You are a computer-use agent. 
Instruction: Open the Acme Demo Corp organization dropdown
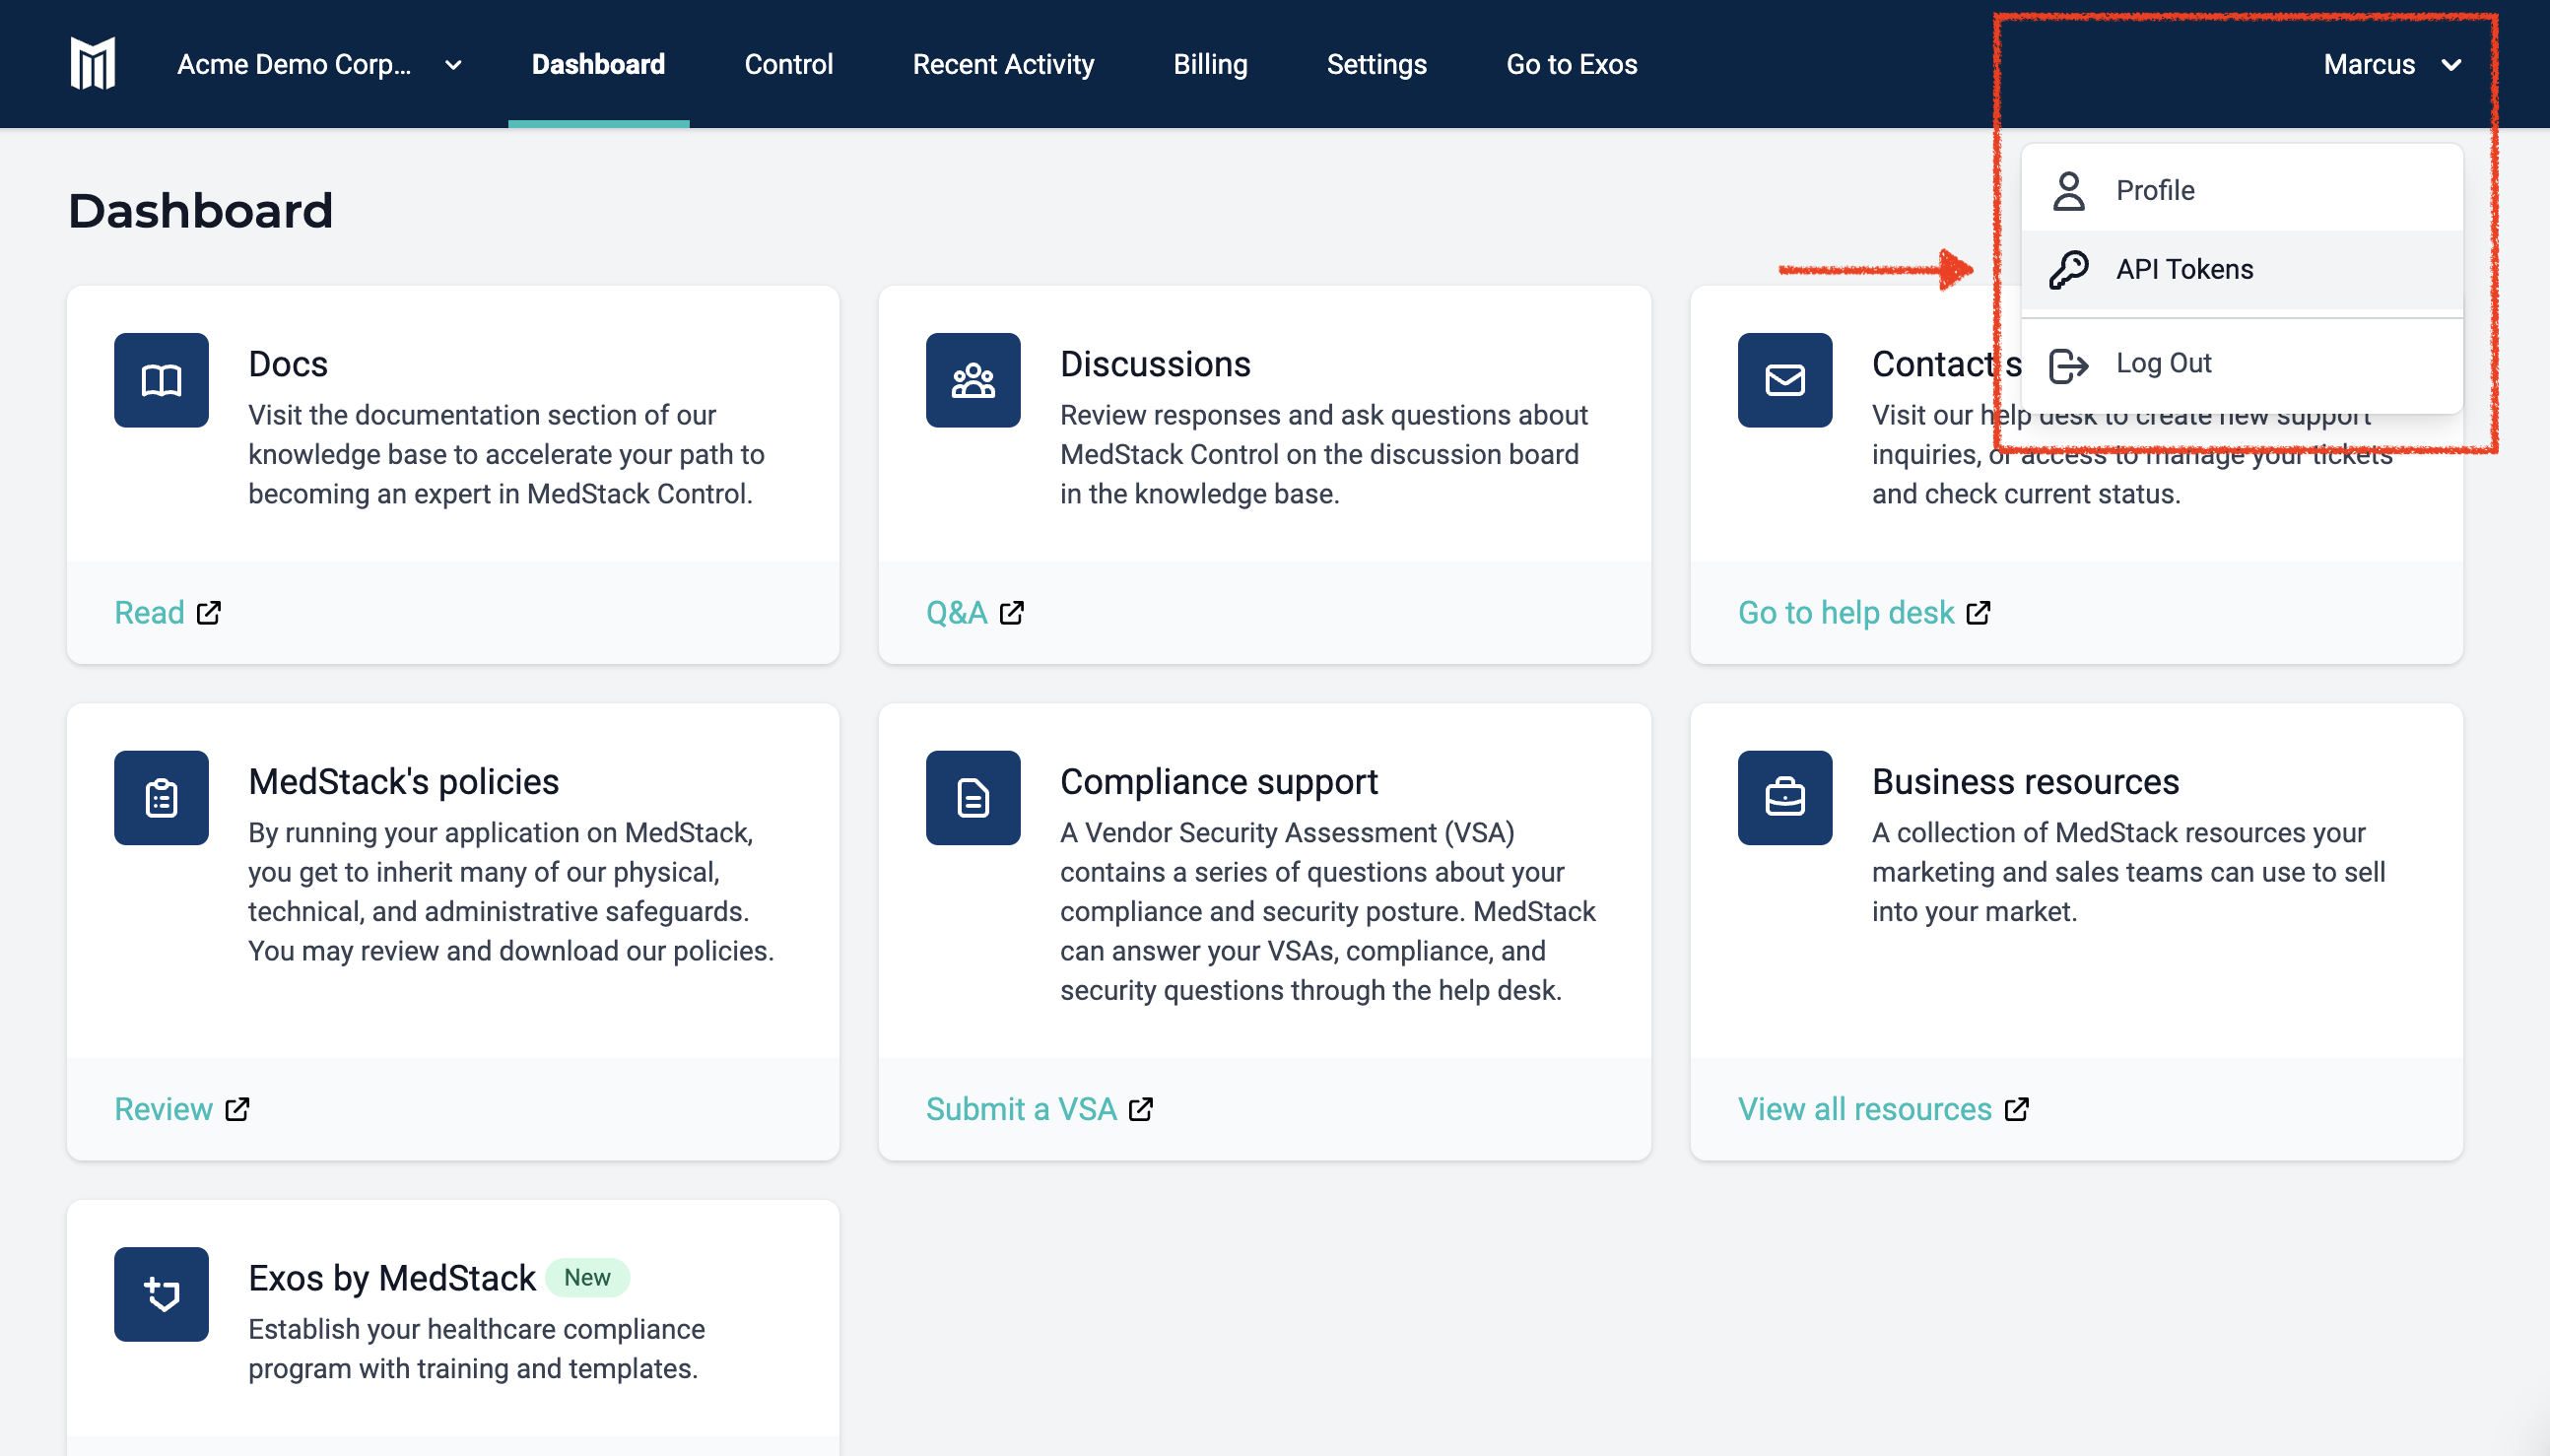coord(320,65)
